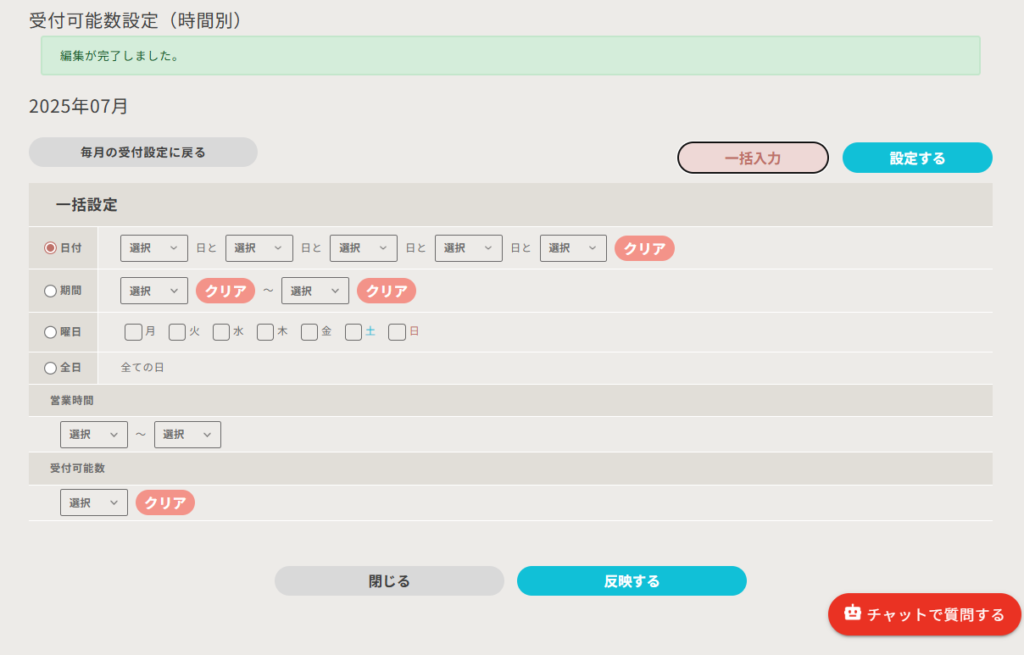This screenshot has width=1024, height=655.
Task: Enable the 土 Saturday checkbox
Action: tap(353, 332)
